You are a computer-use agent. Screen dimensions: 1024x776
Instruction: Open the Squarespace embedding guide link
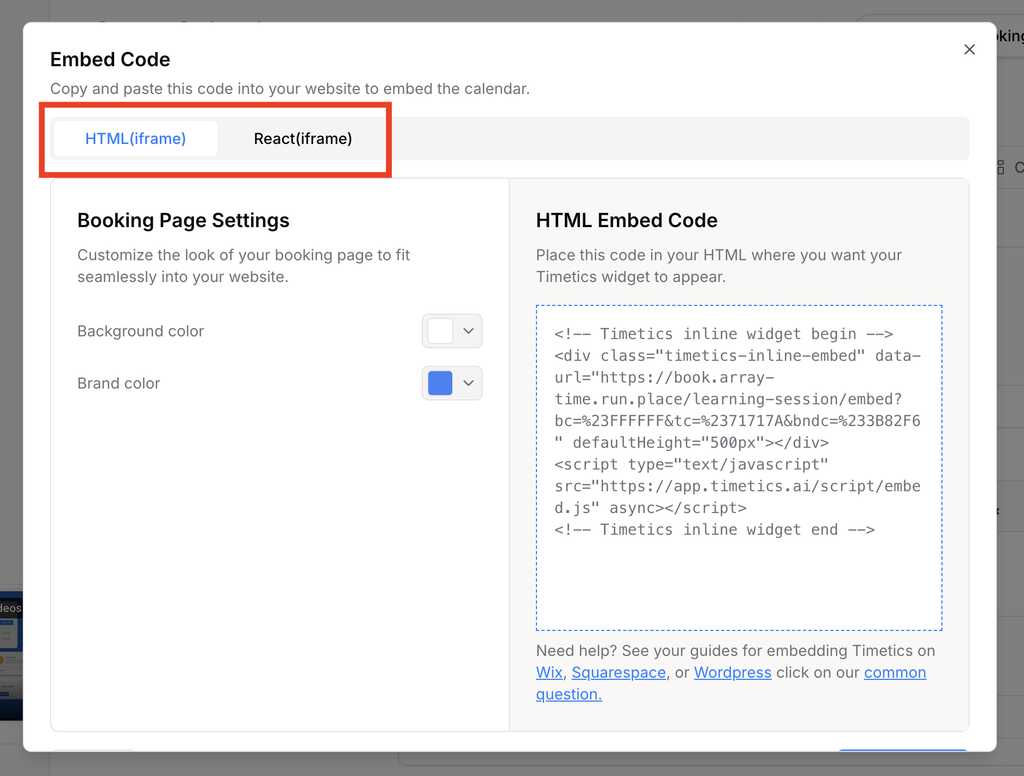pyautogui.click(x=618, y=673)
